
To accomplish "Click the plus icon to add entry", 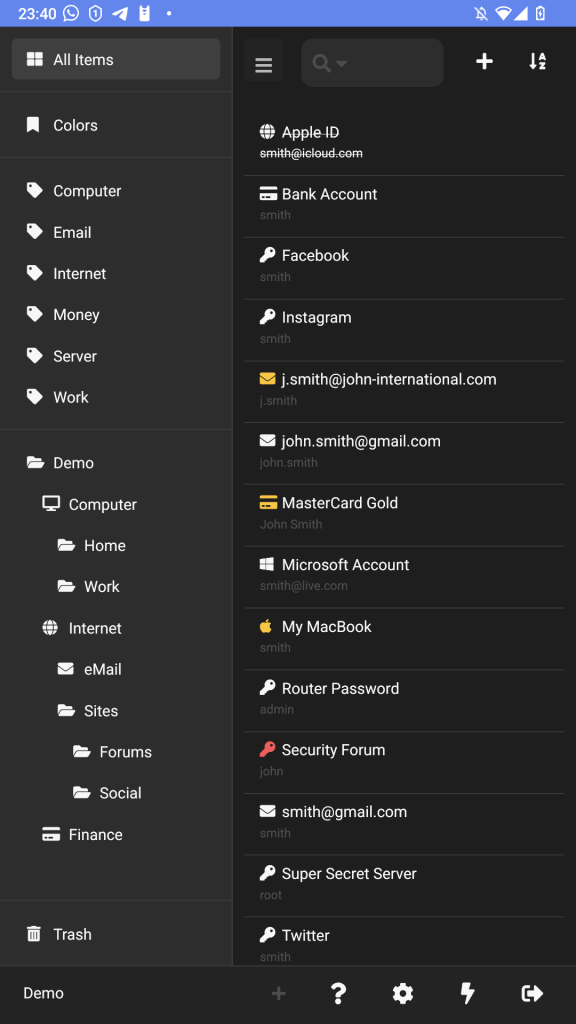I will pos(484,61).
